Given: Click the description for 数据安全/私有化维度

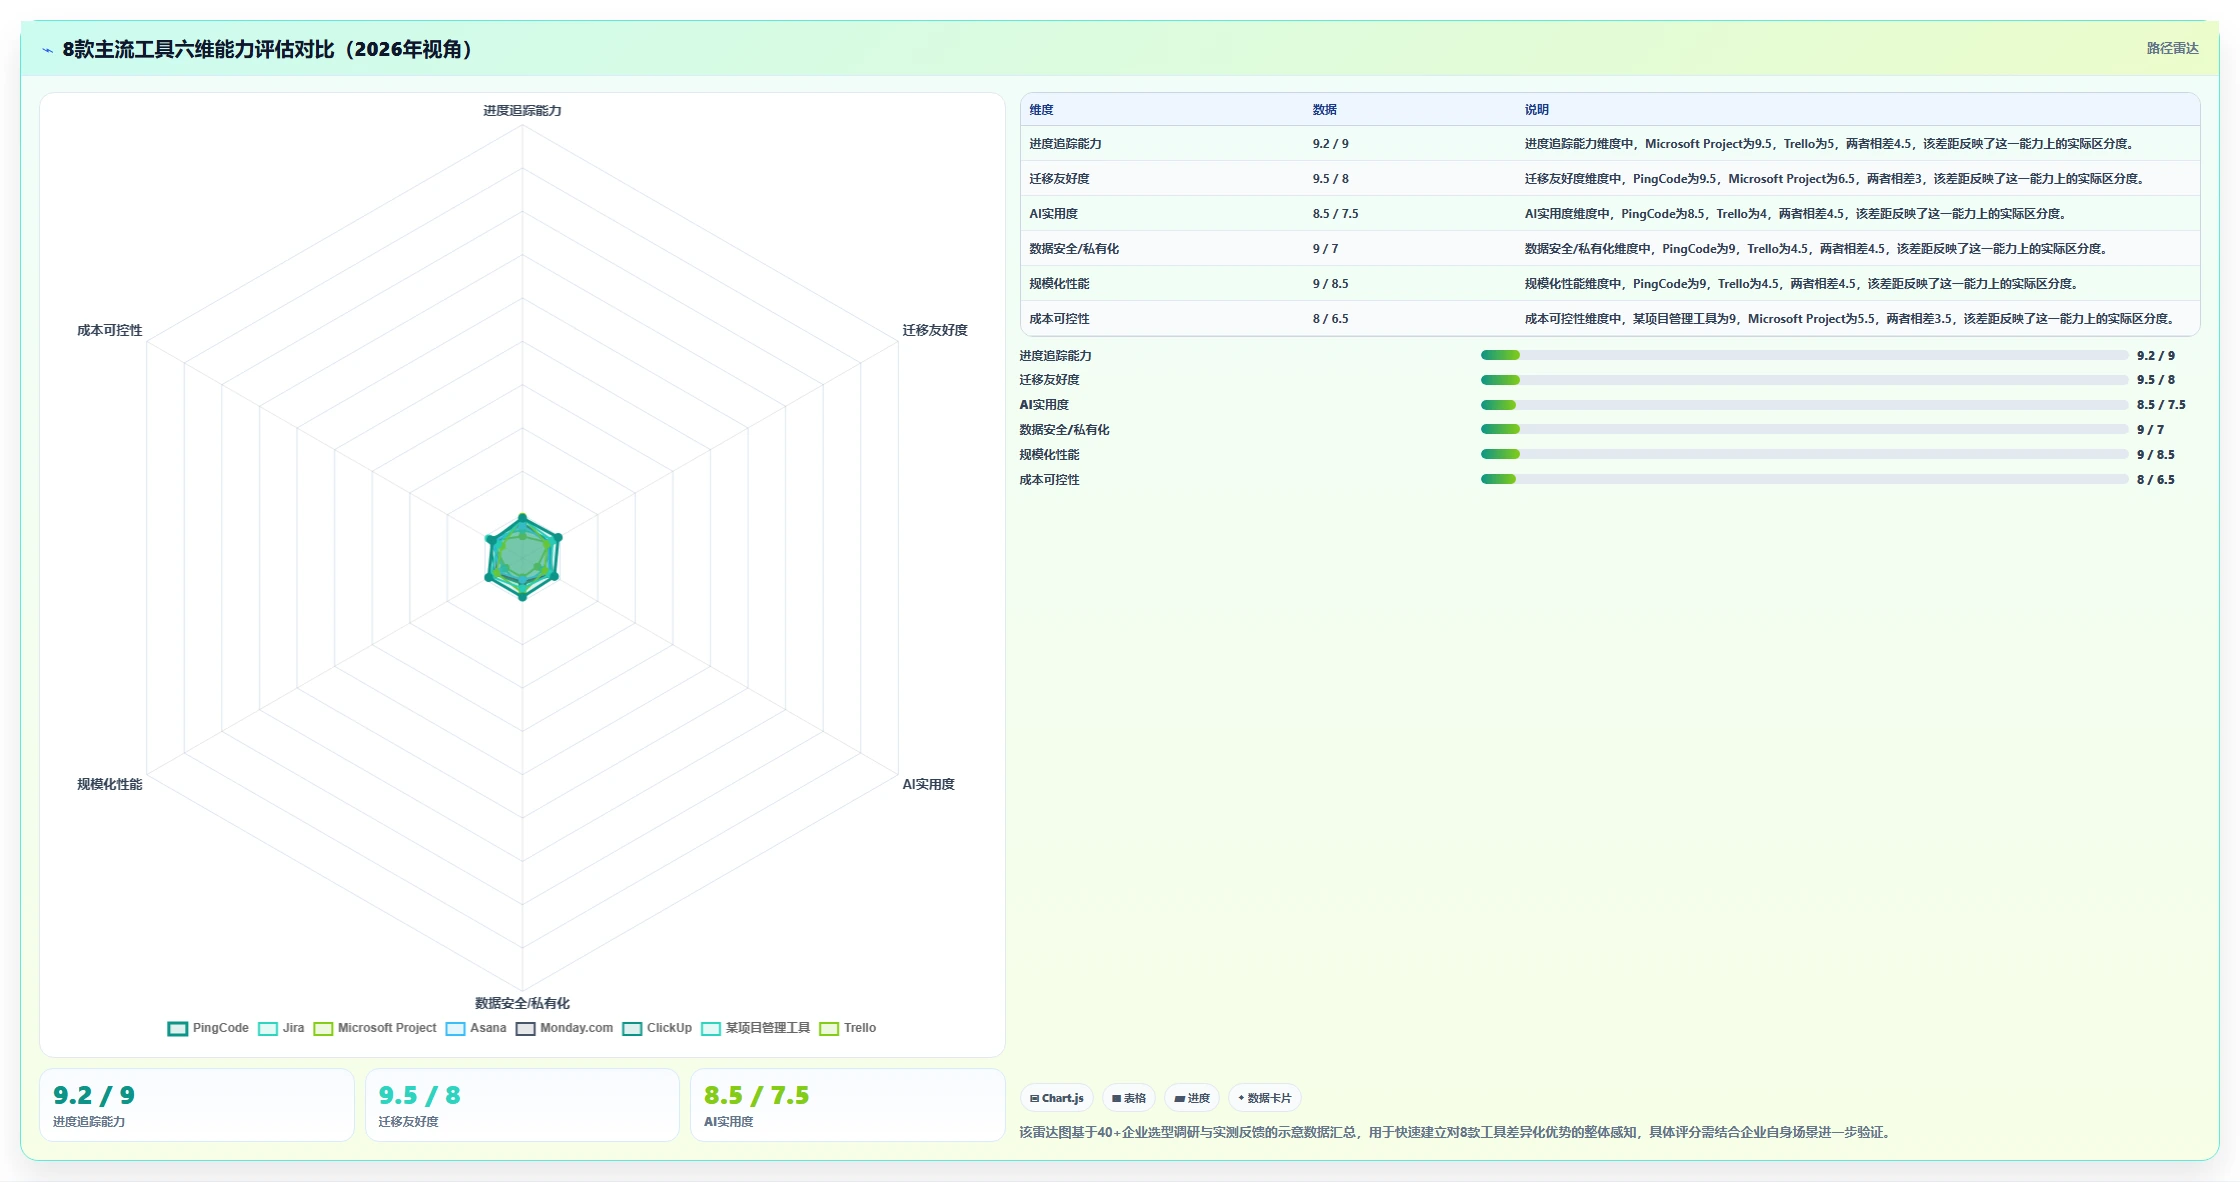Looking at the screenshot, I should tap(1818, 249).
